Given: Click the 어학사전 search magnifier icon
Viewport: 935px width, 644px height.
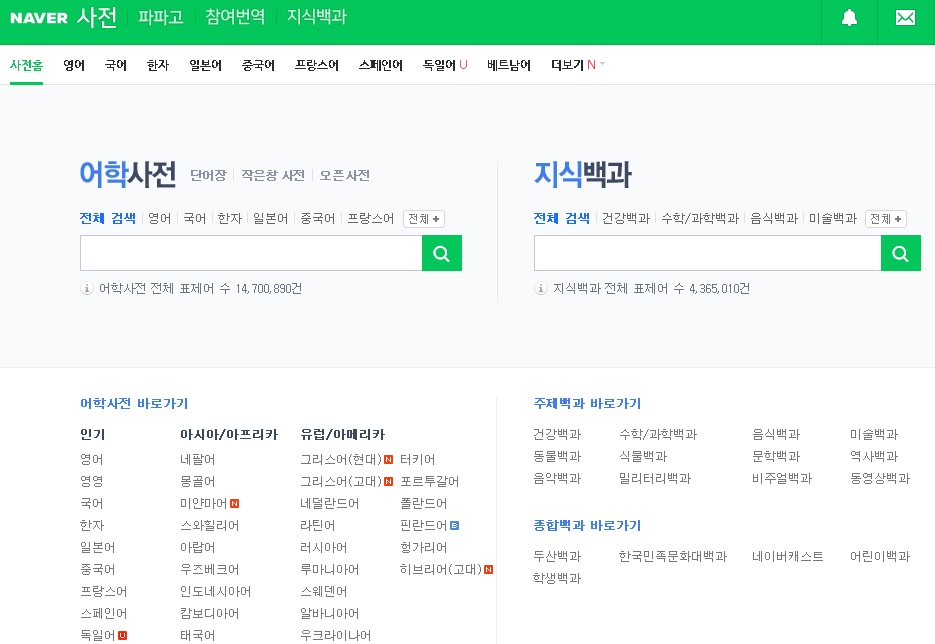Looking at the screenshot, I should [x=441, y=253].
